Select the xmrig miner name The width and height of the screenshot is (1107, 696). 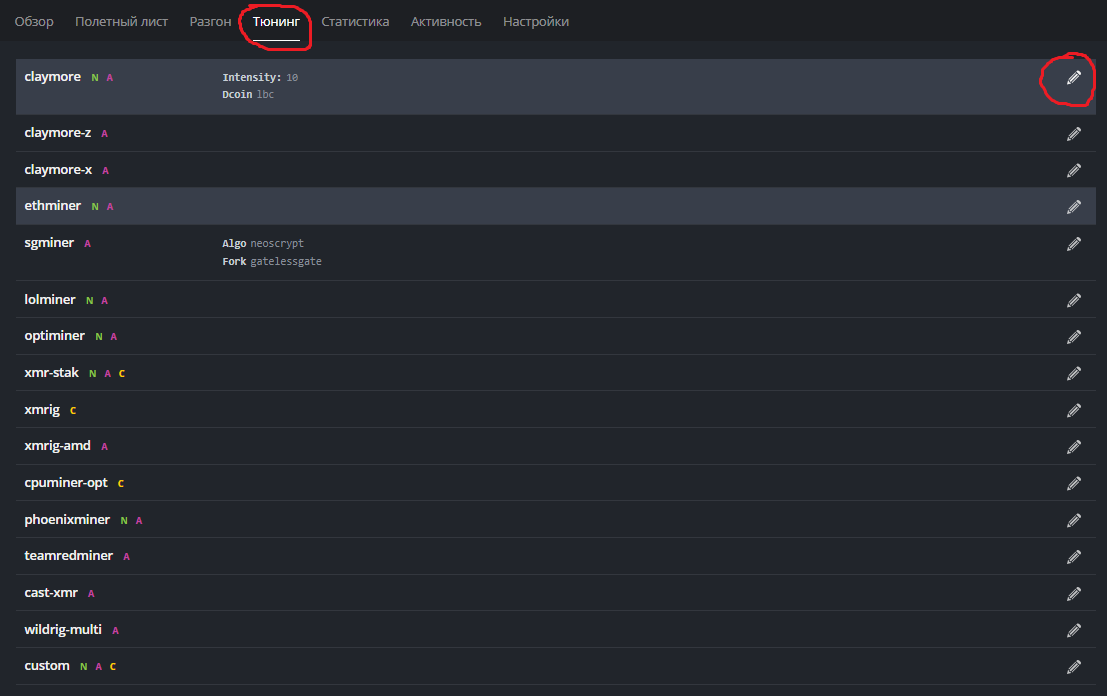tap(42, 409)
